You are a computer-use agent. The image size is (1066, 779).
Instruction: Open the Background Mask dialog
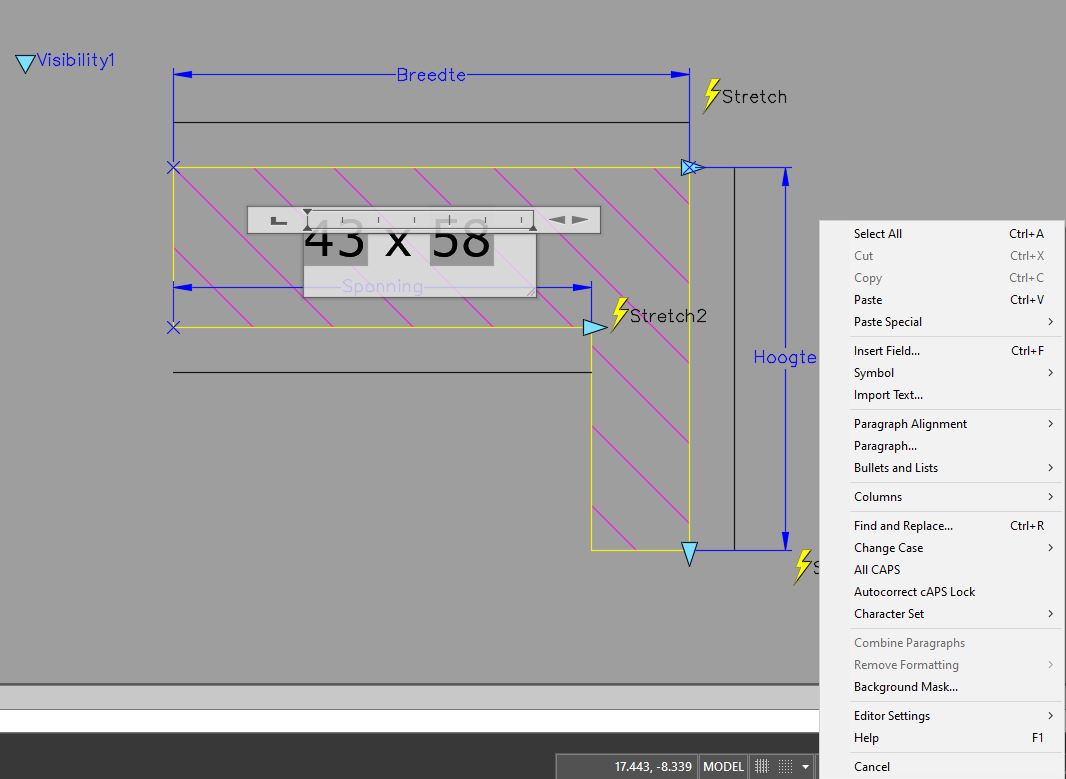905,687
